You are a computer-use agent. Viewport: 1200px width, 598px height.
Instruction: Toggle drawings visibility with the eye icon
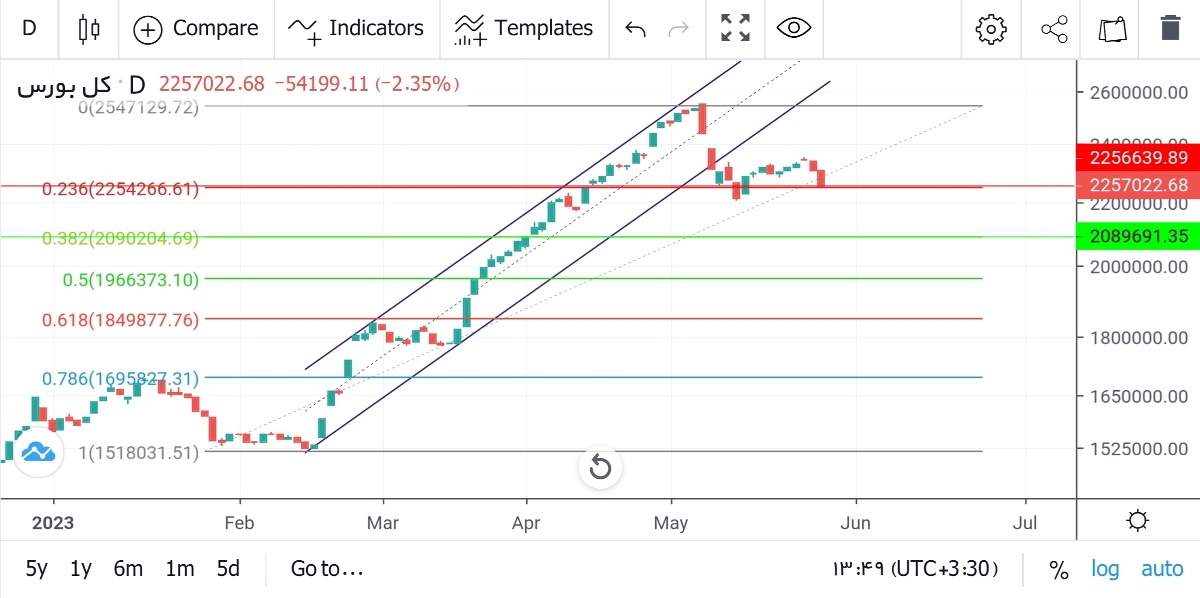tap(793, 28)
